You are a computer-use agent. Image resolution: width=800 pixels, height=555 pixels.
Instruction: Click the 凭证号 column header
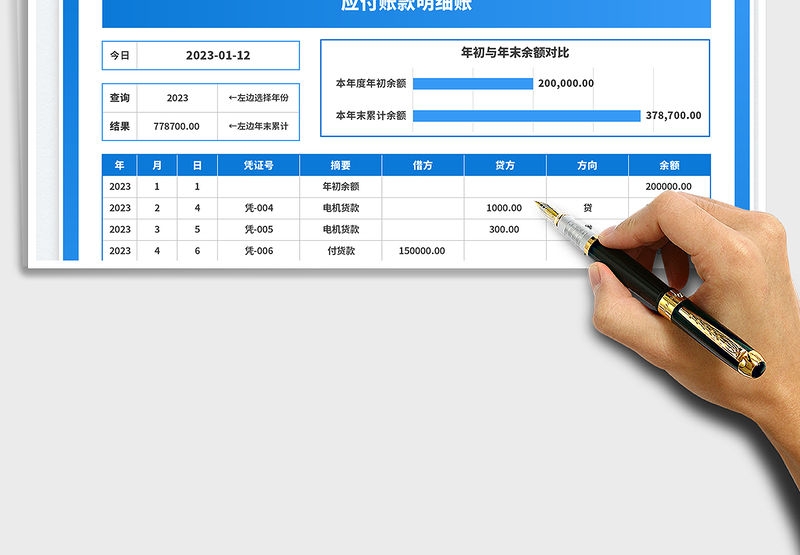pyautogui.click(x=258, y=165)
